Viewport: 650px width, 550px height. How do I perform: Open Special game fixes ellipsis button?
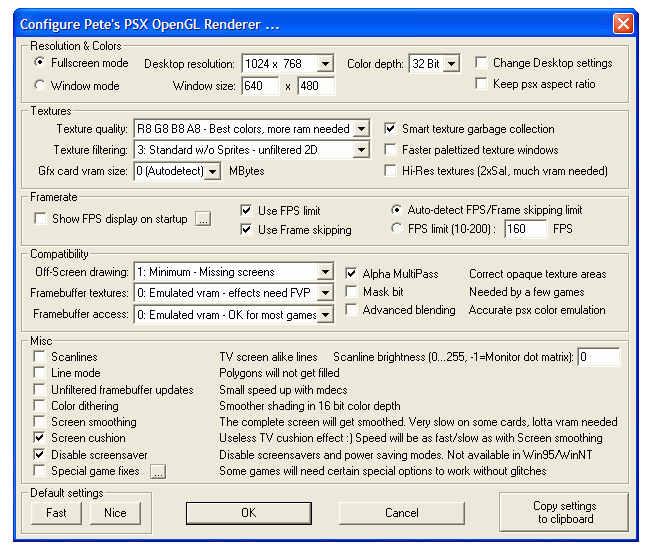pyautogui.click(x=158, y=471)
